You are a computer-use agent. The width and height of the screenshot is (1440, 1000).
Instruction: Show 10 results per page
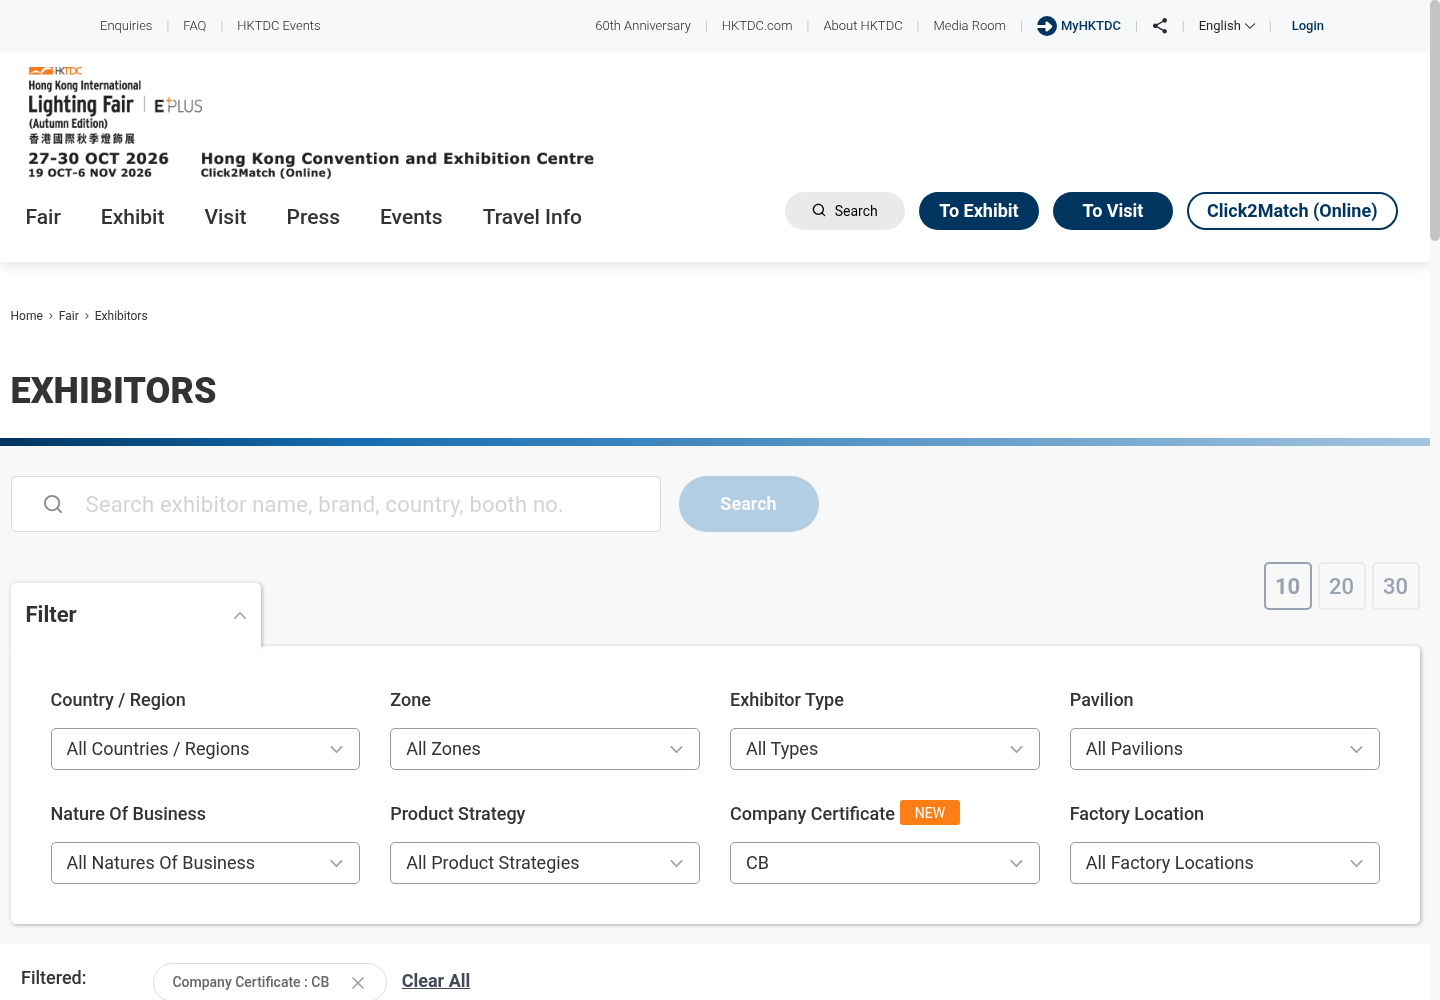click(x=1288, y=586)
